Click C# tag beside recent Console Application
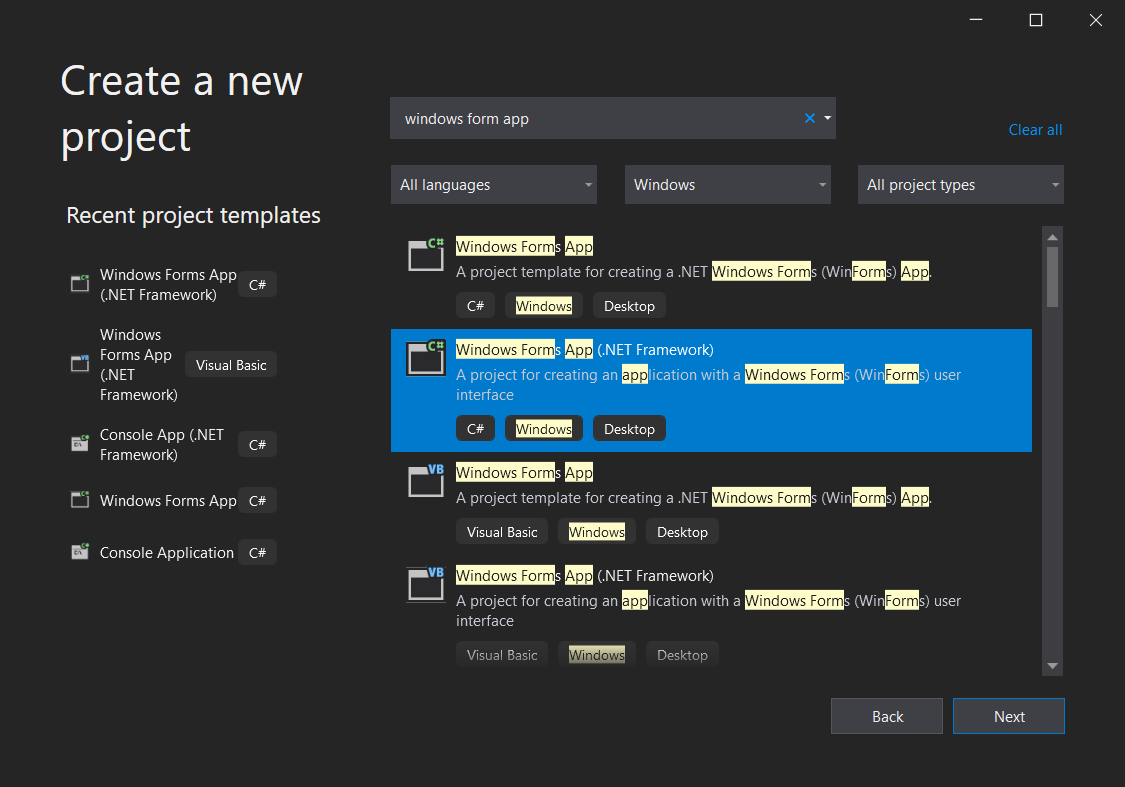 (x=257, y=552)
